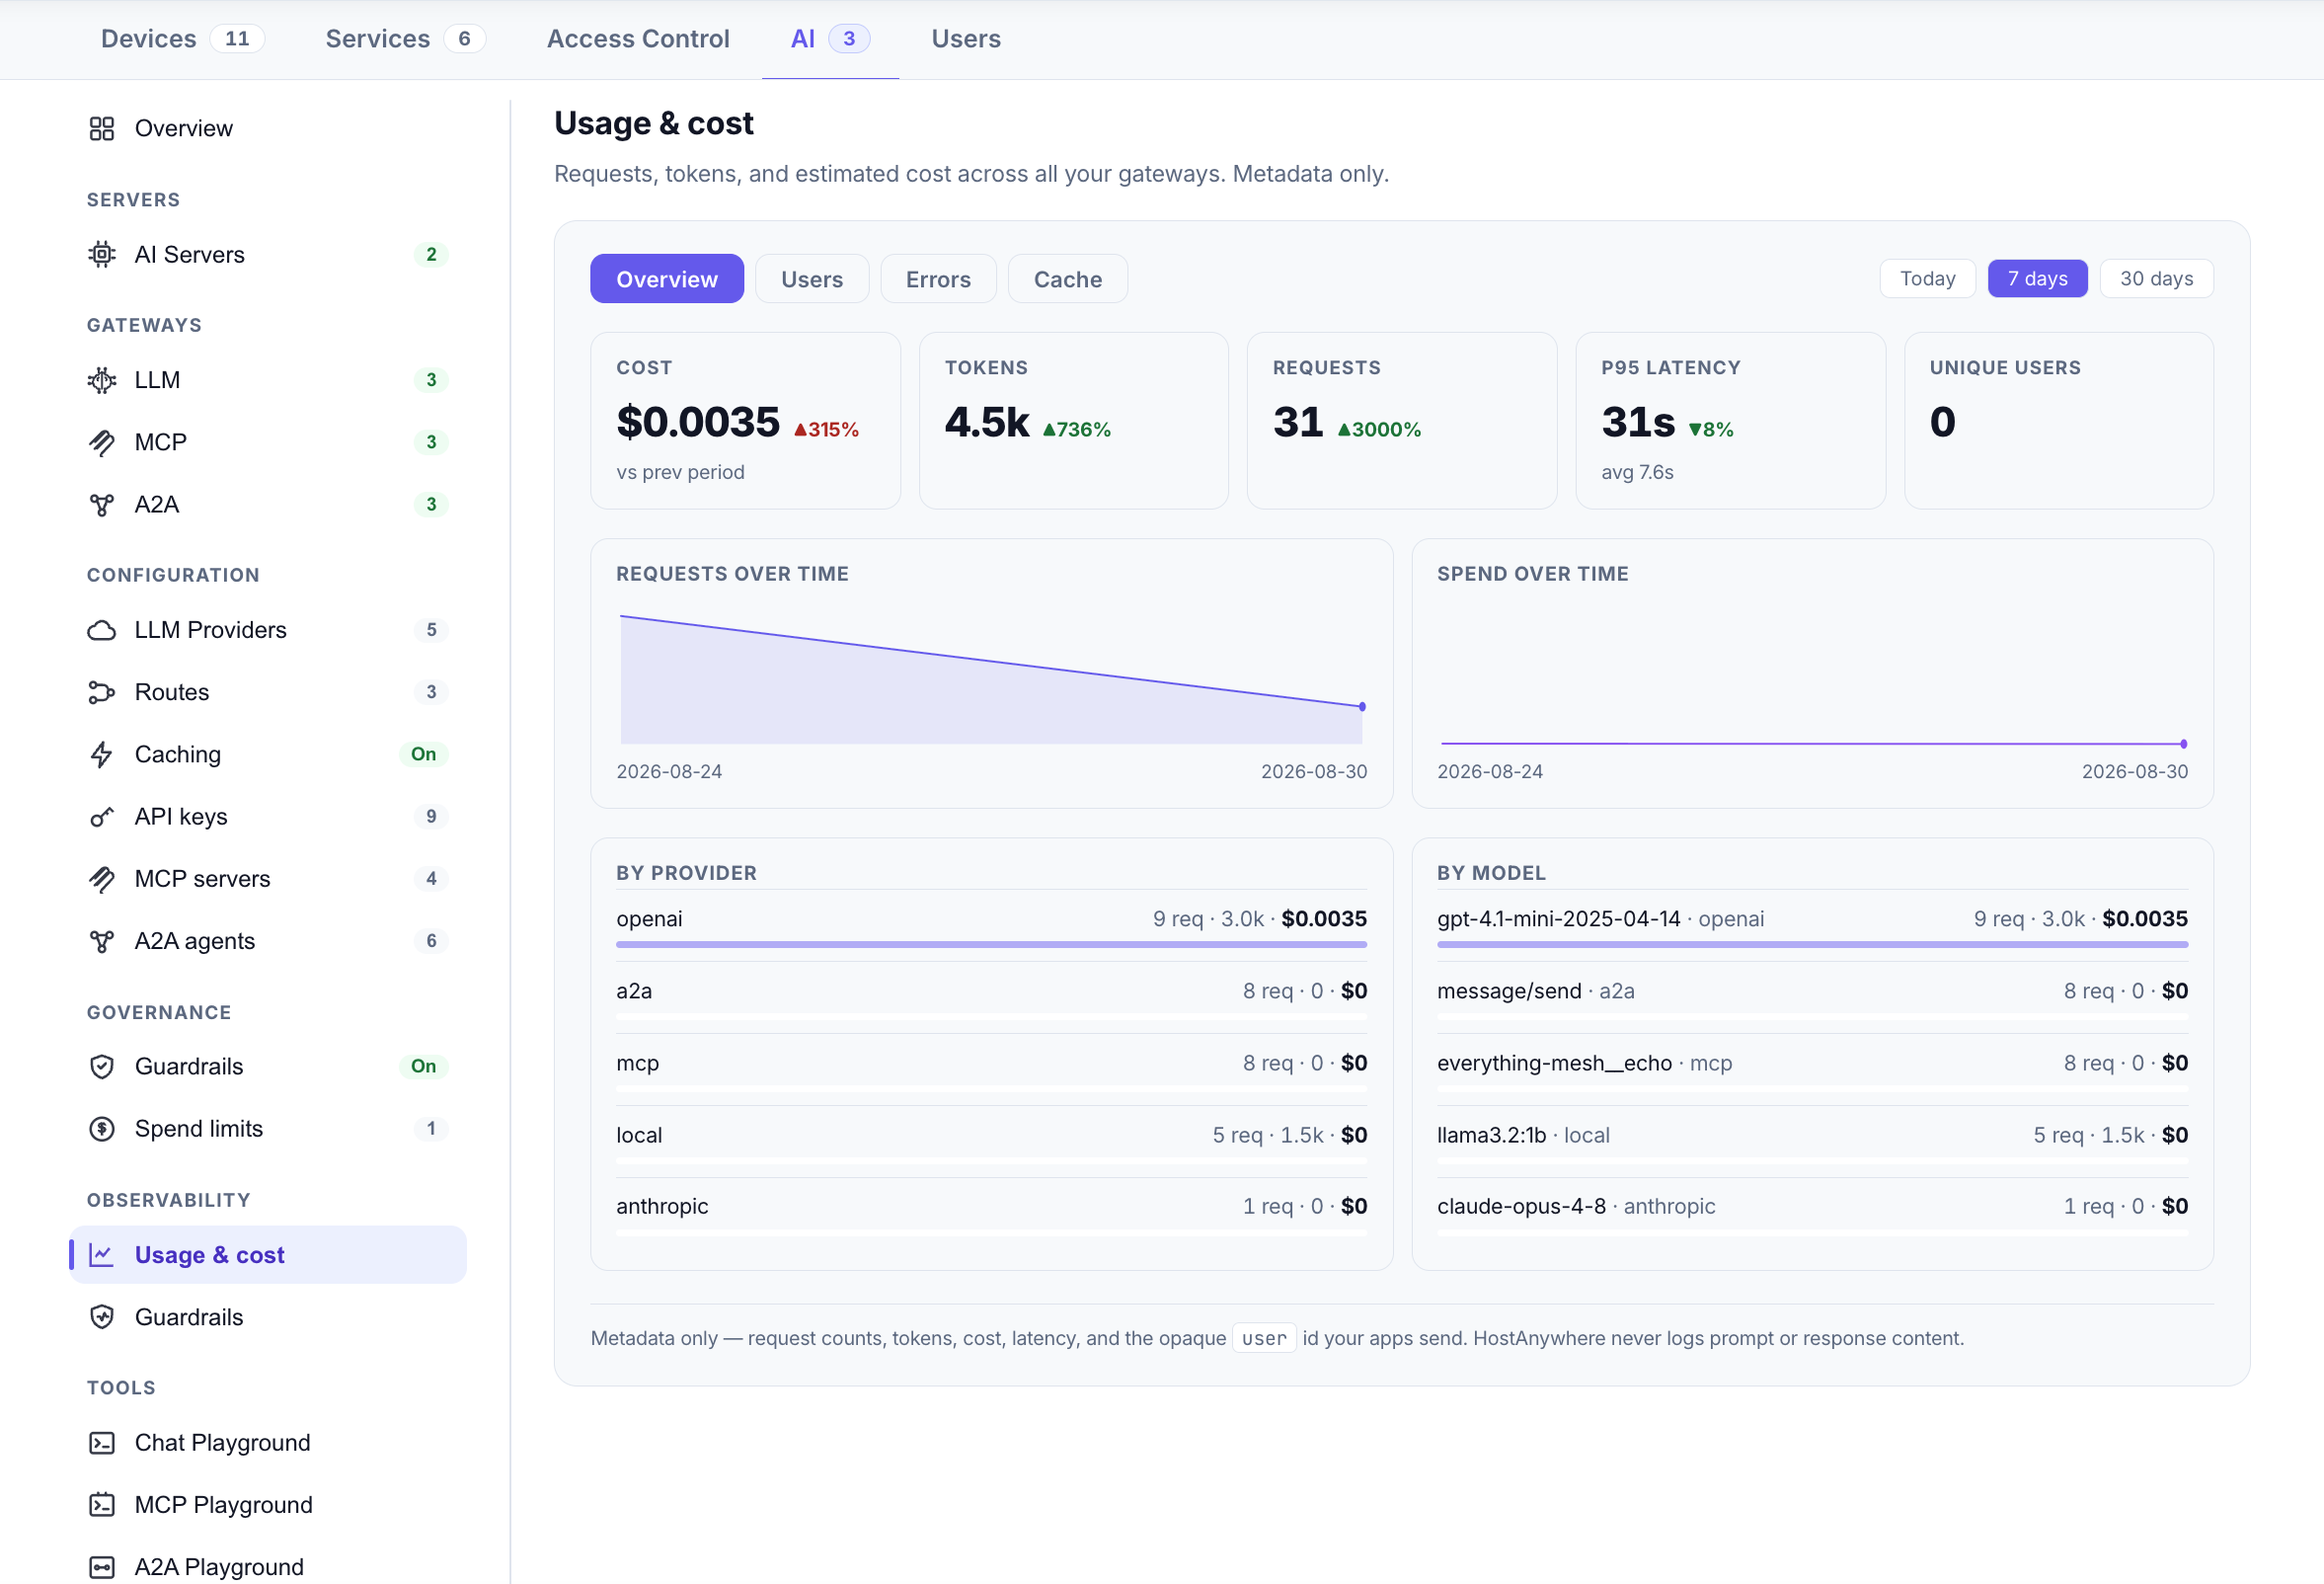This screenshot has height=1584, width=2324.
Task: Select the AI top tab
Action: (830, 39)
